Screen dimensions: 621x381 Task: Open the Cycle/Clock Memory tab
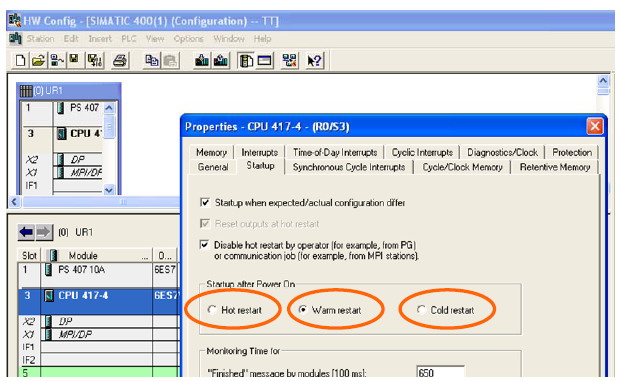[462, 167]
